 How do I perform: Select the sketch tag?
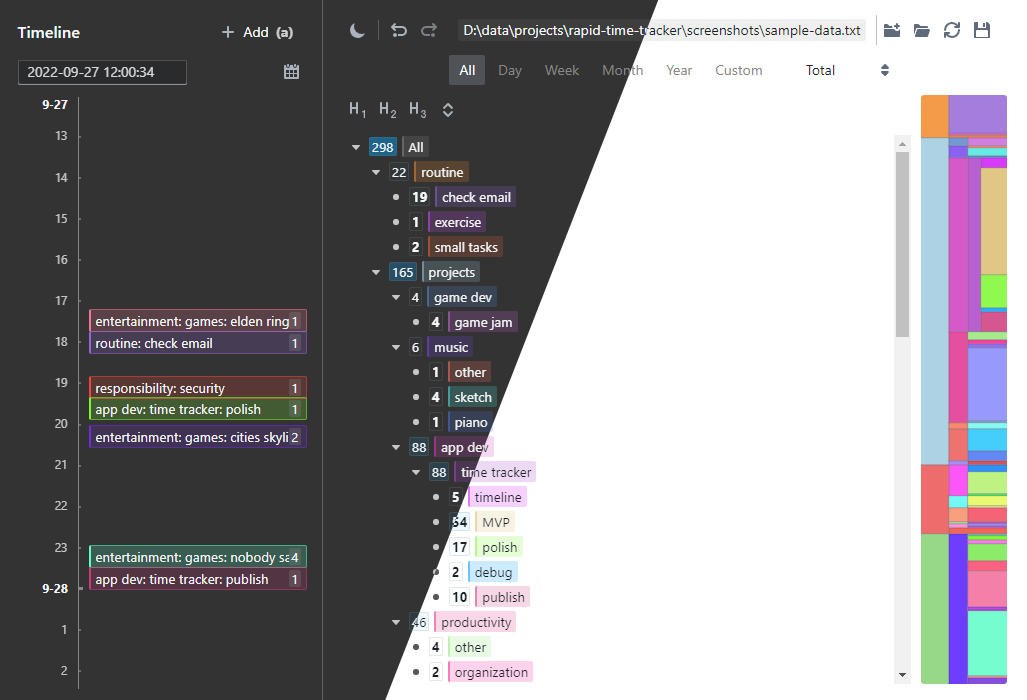pos(472,397)
